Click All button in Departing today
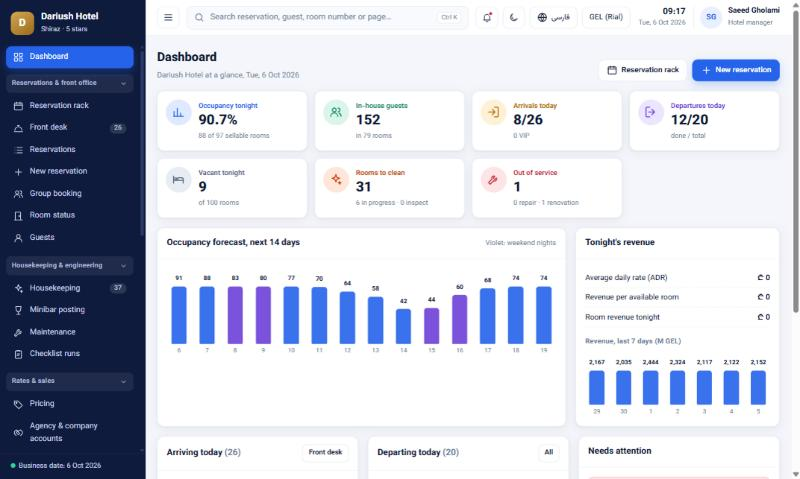 click(x=548, y=452)
